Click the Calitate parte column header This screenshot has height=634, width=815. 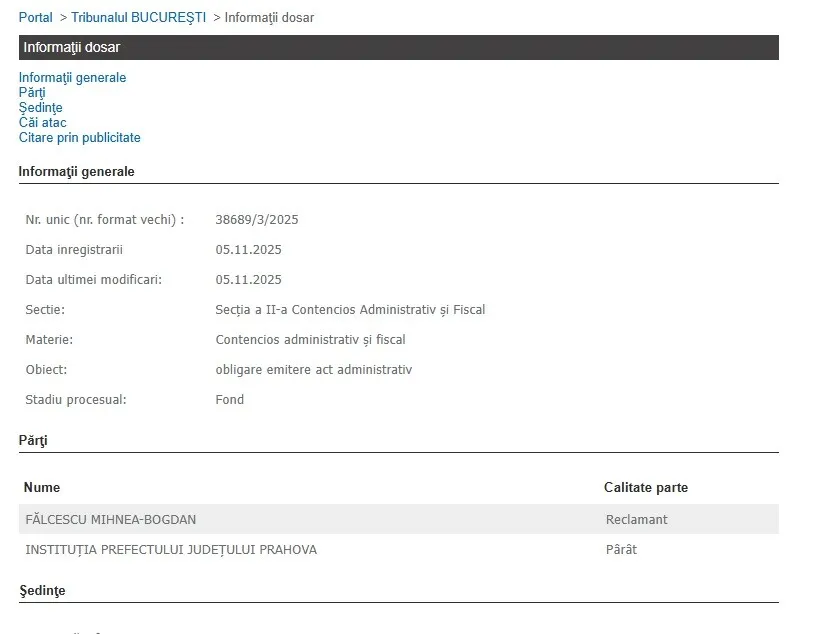point(645,488)
